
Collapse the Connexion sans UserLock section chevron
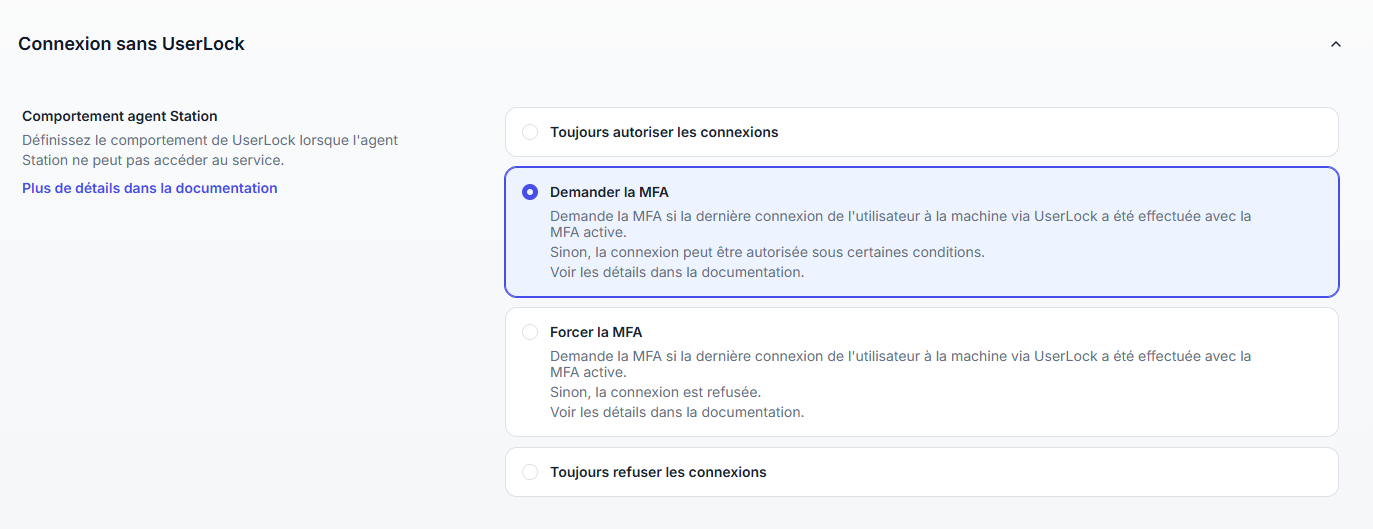tap(1335, 44)
